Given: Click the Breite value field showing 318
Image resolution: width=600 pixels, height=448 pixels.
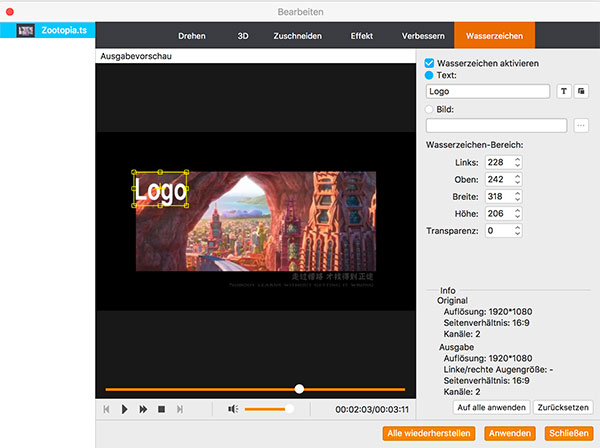Looking at the screenshot, I should coord(499,197).
